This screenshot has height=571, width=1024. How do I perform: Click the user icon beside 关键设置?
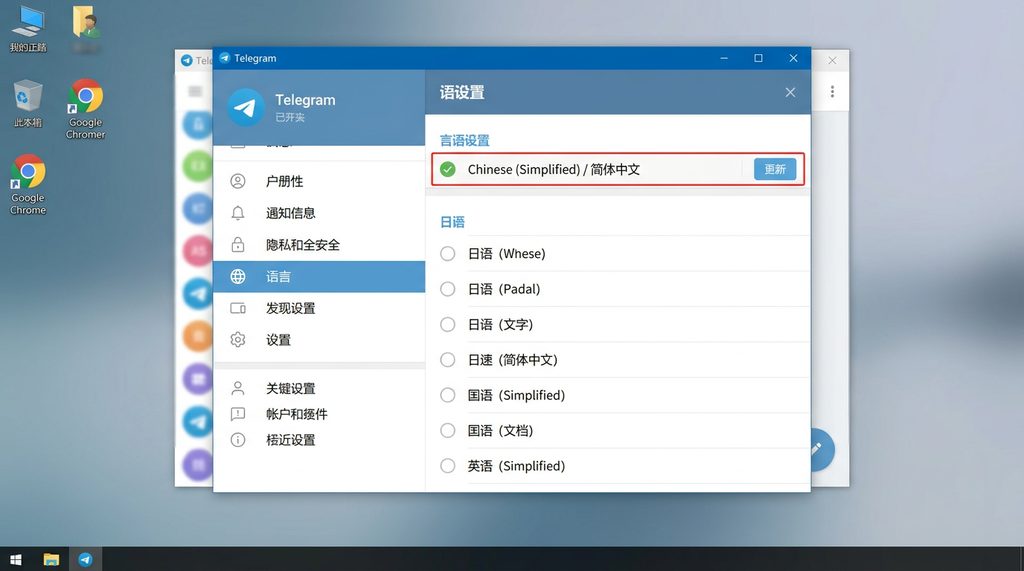pos(238,388)
